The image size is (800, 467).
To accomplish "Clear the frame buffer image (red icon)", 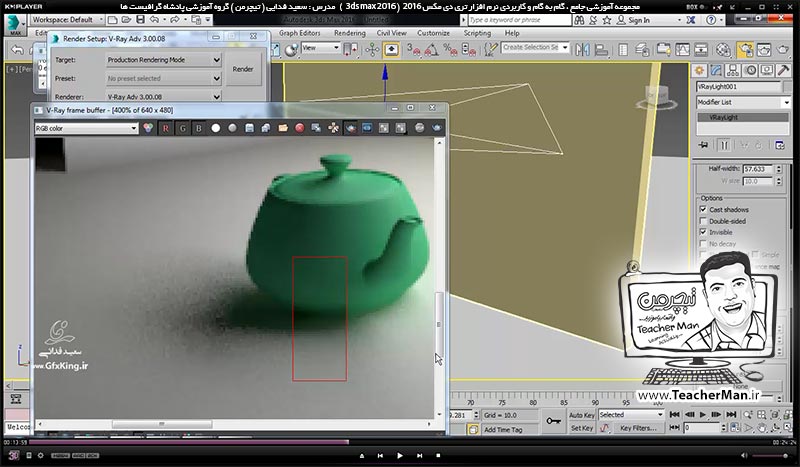I will click(299, 128).
